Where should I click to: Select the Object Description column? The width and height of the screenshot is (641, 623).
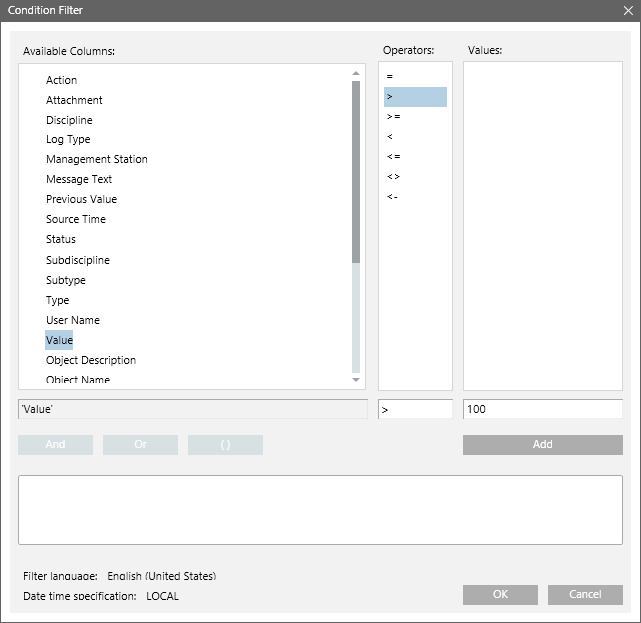[x=90, y=360]
